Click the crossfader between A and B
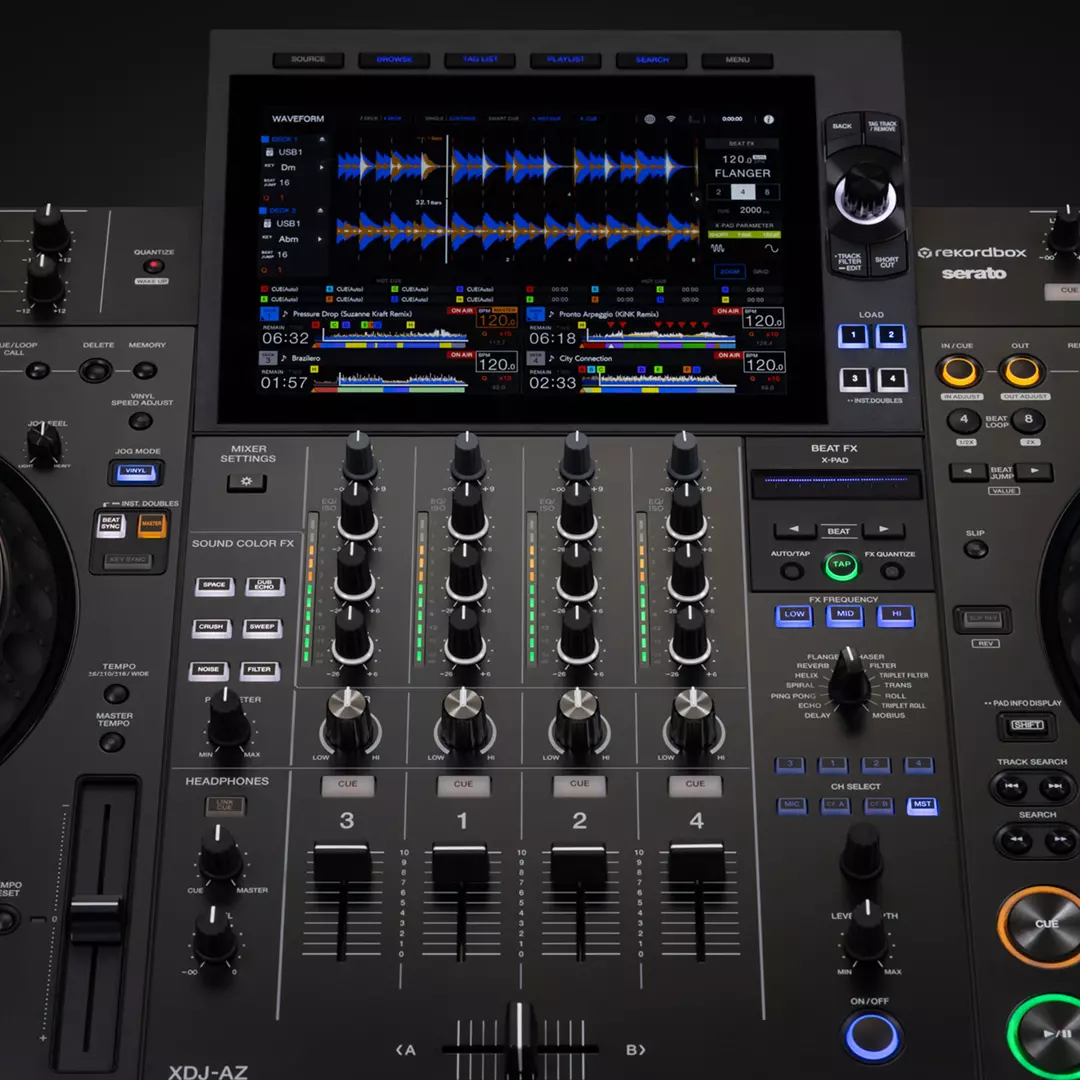 (x=519, y=1039)
